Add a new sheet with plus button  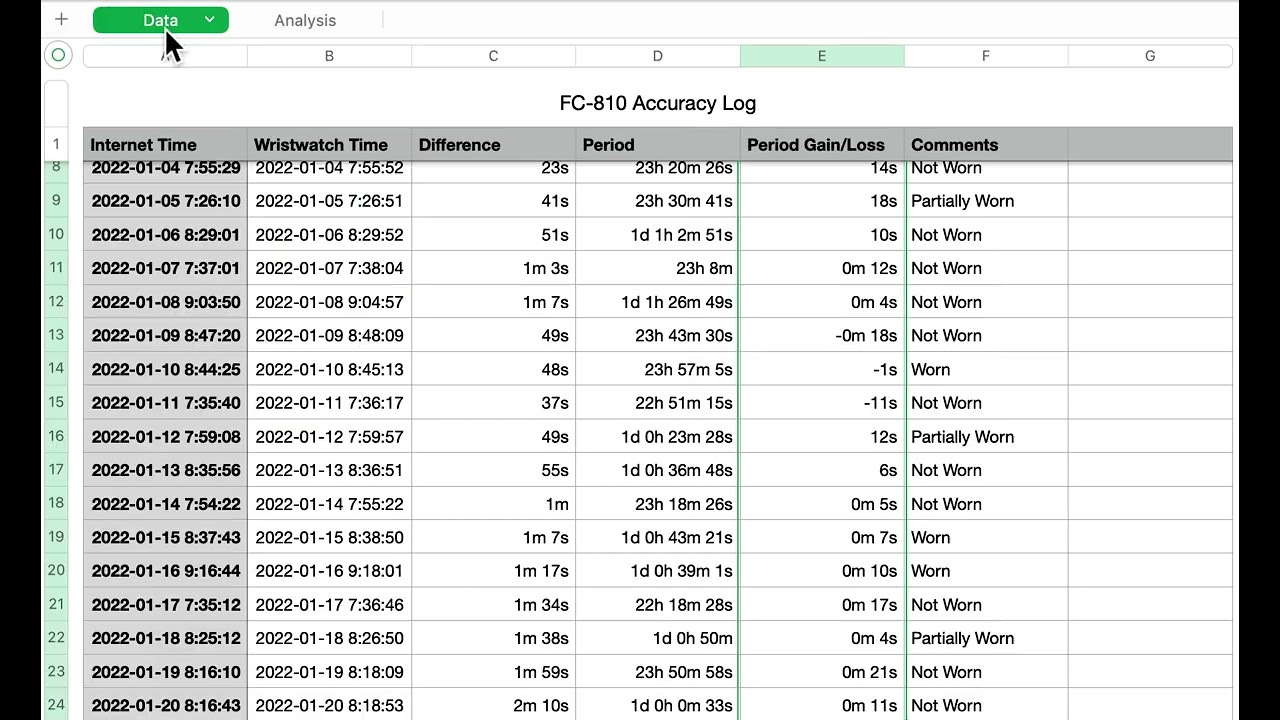pyautogui.click(x=61, y=19)
